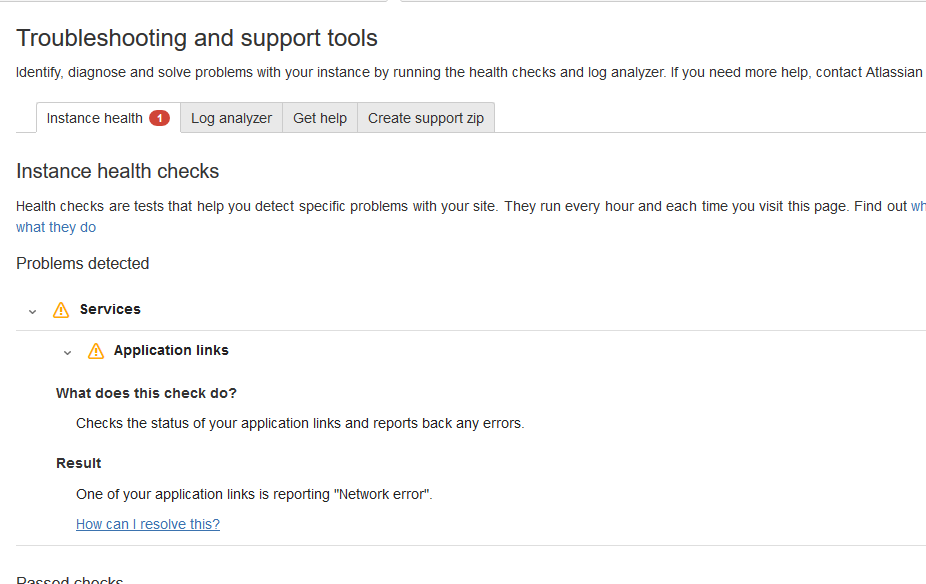Click 'What does this check do?' label
Viewport: 926px width, 584px height.
click(146, 393)
